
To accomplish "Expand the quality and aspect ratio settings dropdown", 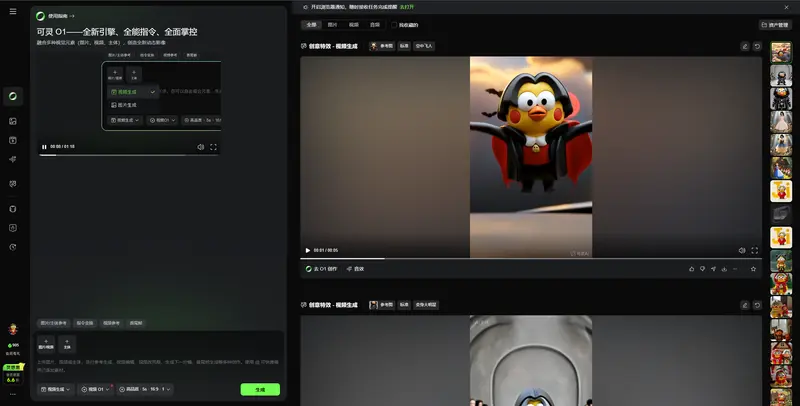I will click(x=148, y=389).
